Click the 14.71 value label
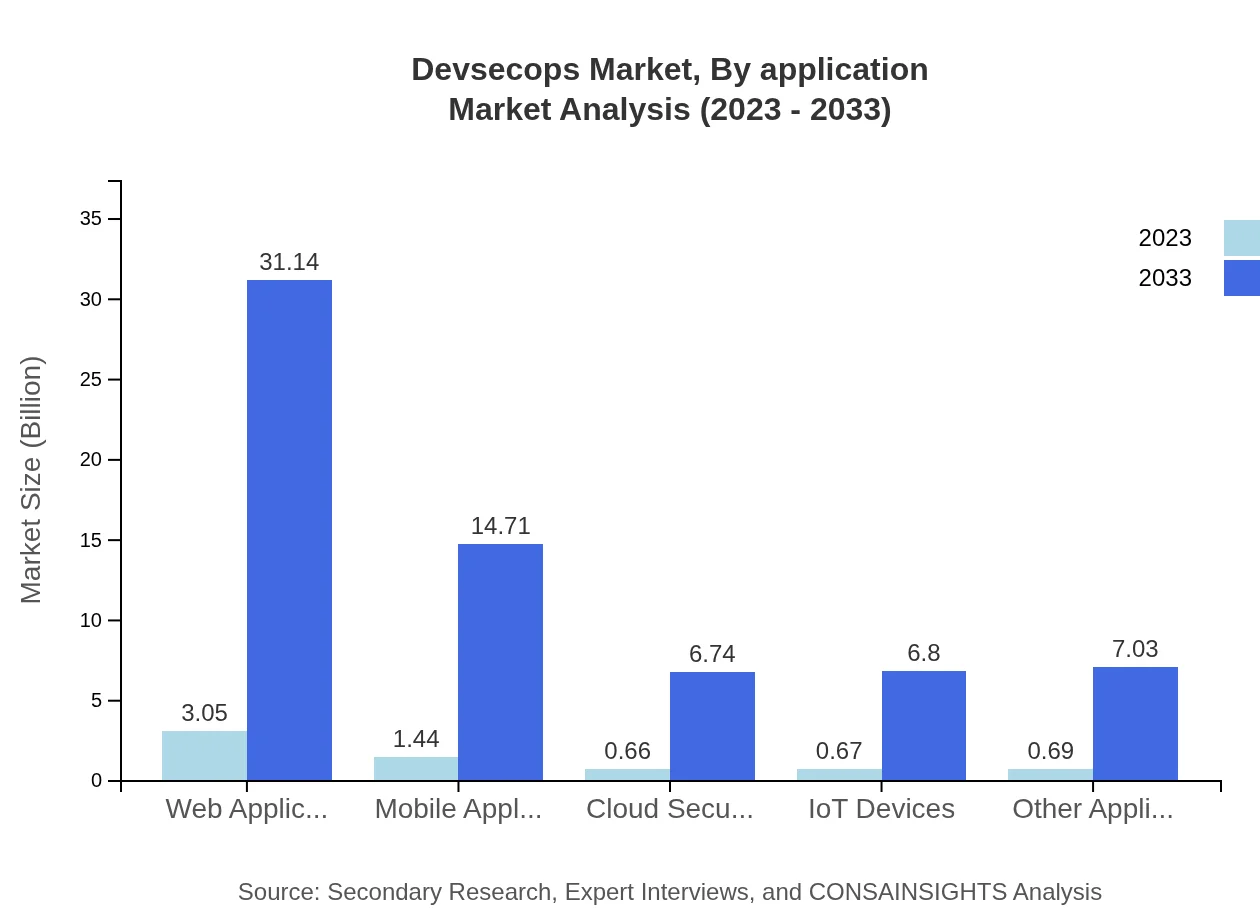This screenshot has height=920, width=1260. pyautogui.click(x=500, y=526)
